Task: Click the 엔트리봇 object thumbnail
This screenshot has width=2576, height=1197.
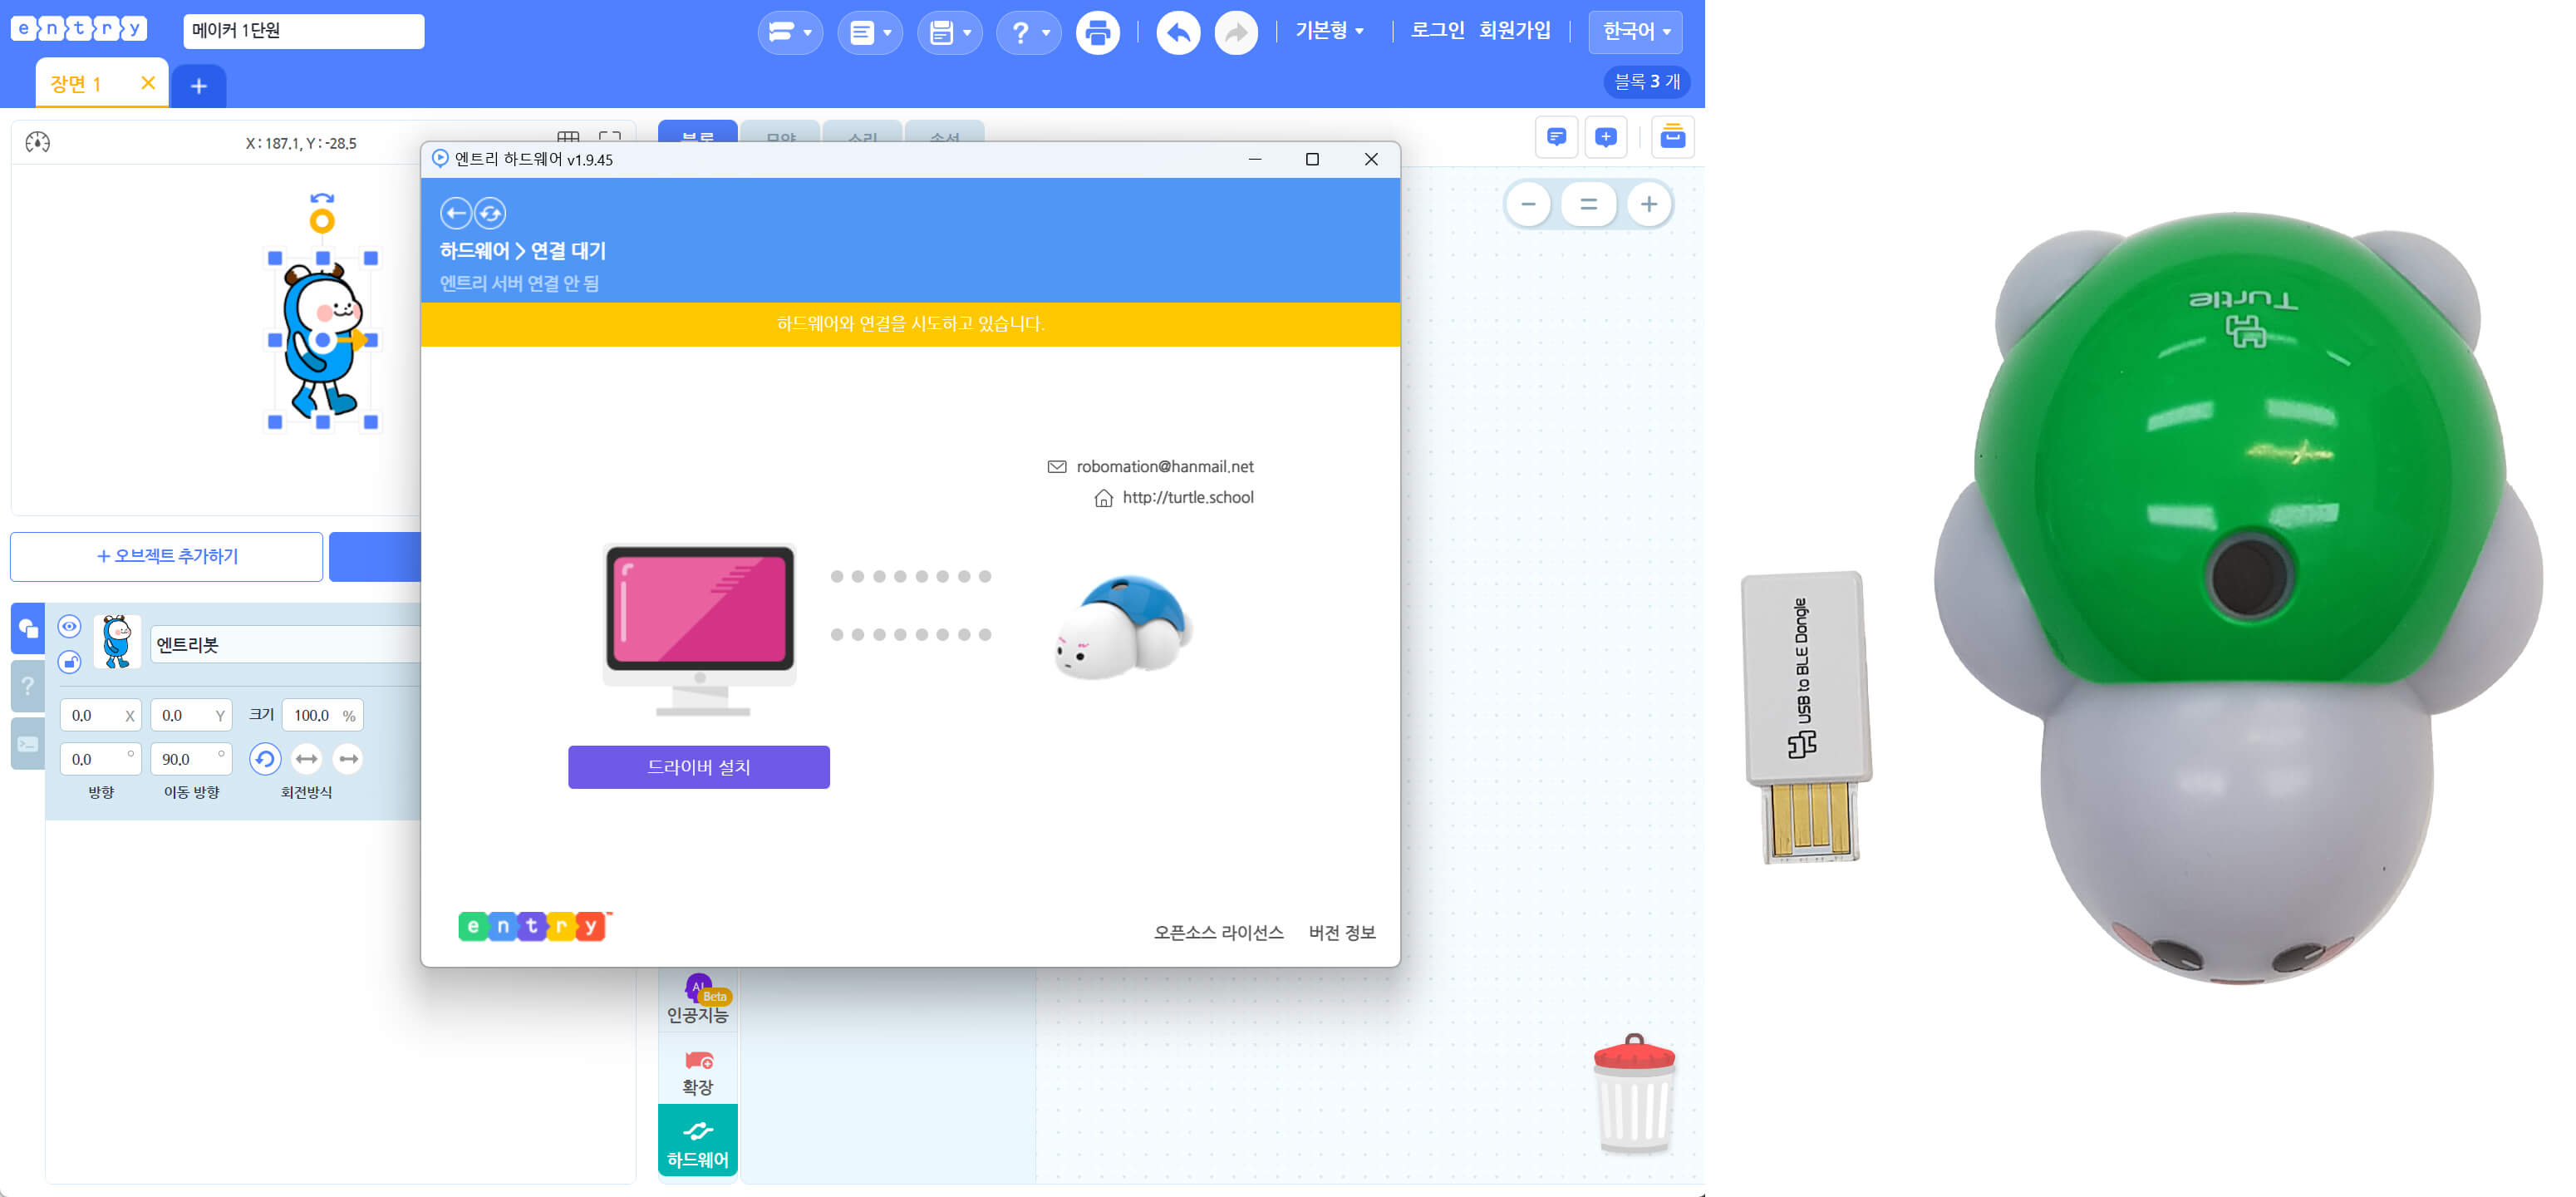Action: point(117,642)
